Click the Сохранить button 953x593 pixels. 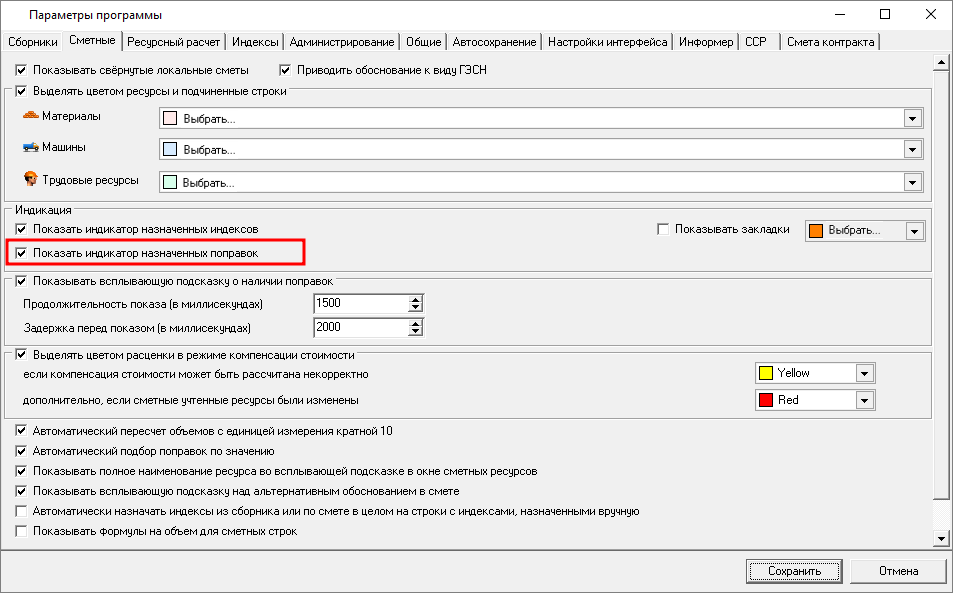pyautogui.click(x=793, y=571)
